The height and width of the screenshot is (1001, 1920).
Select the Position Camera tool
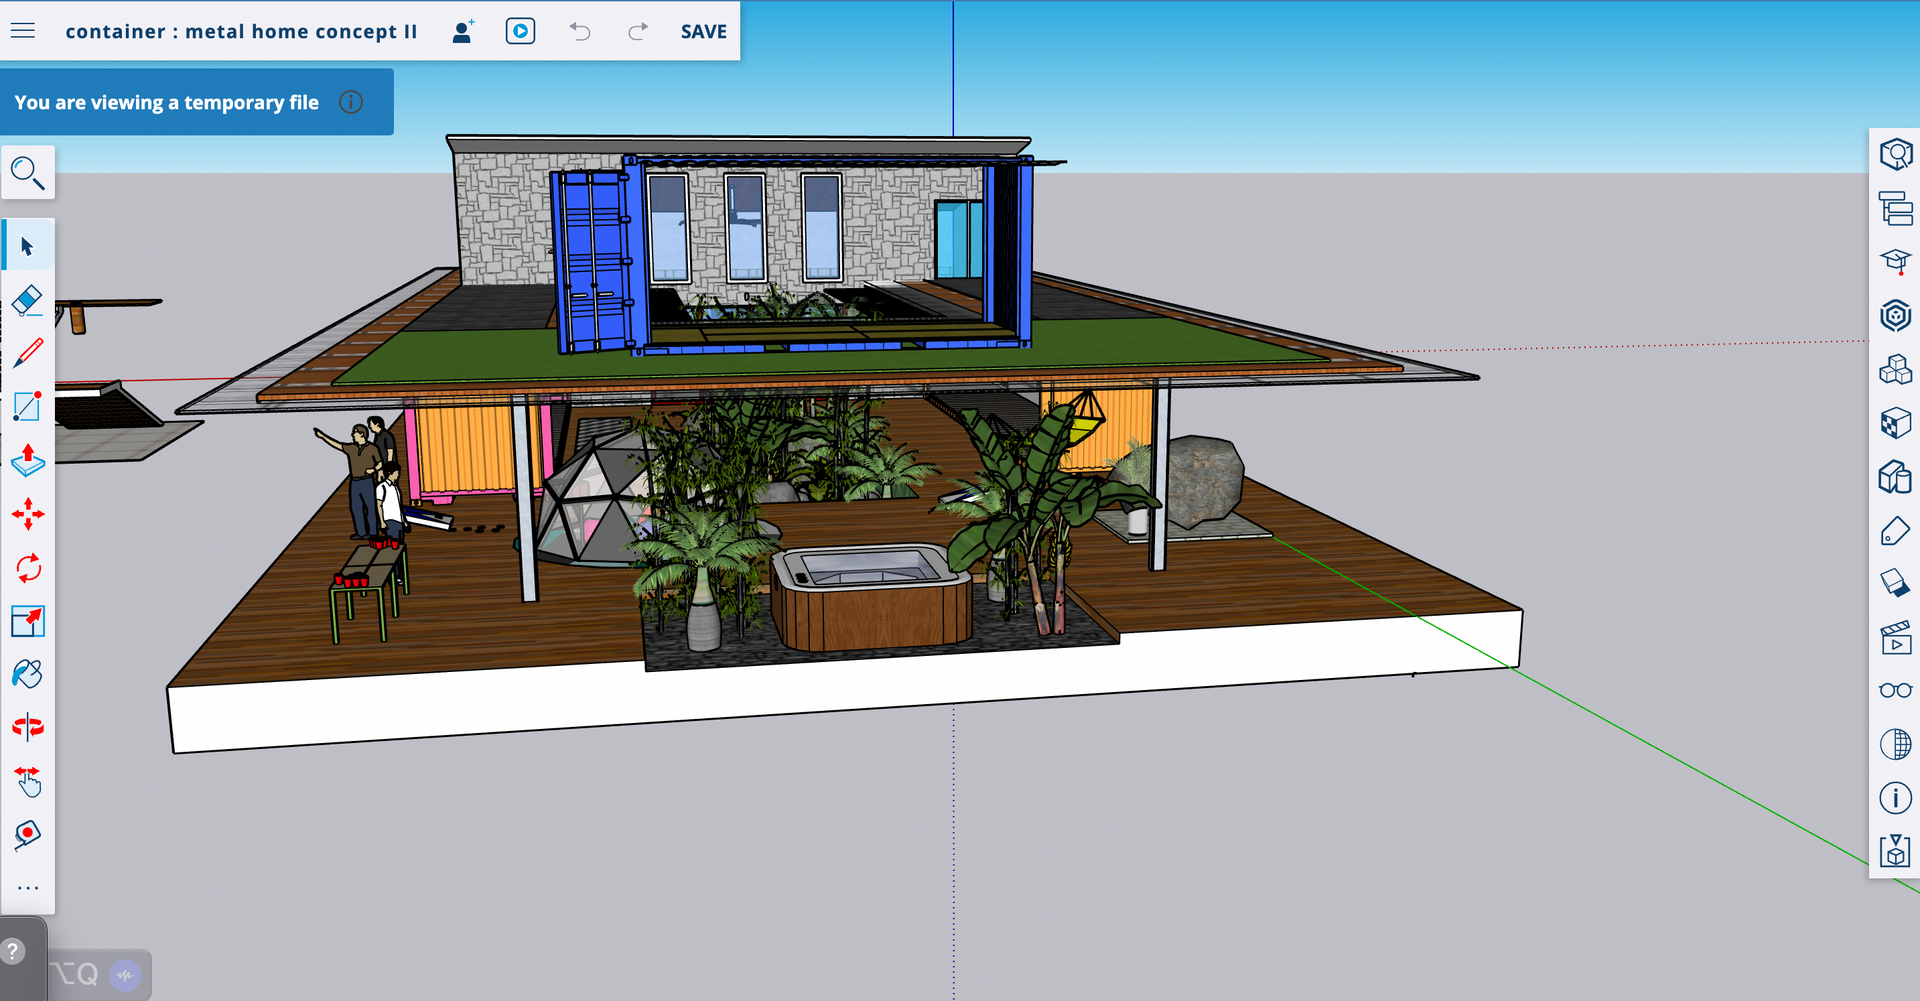coord(28,835)
